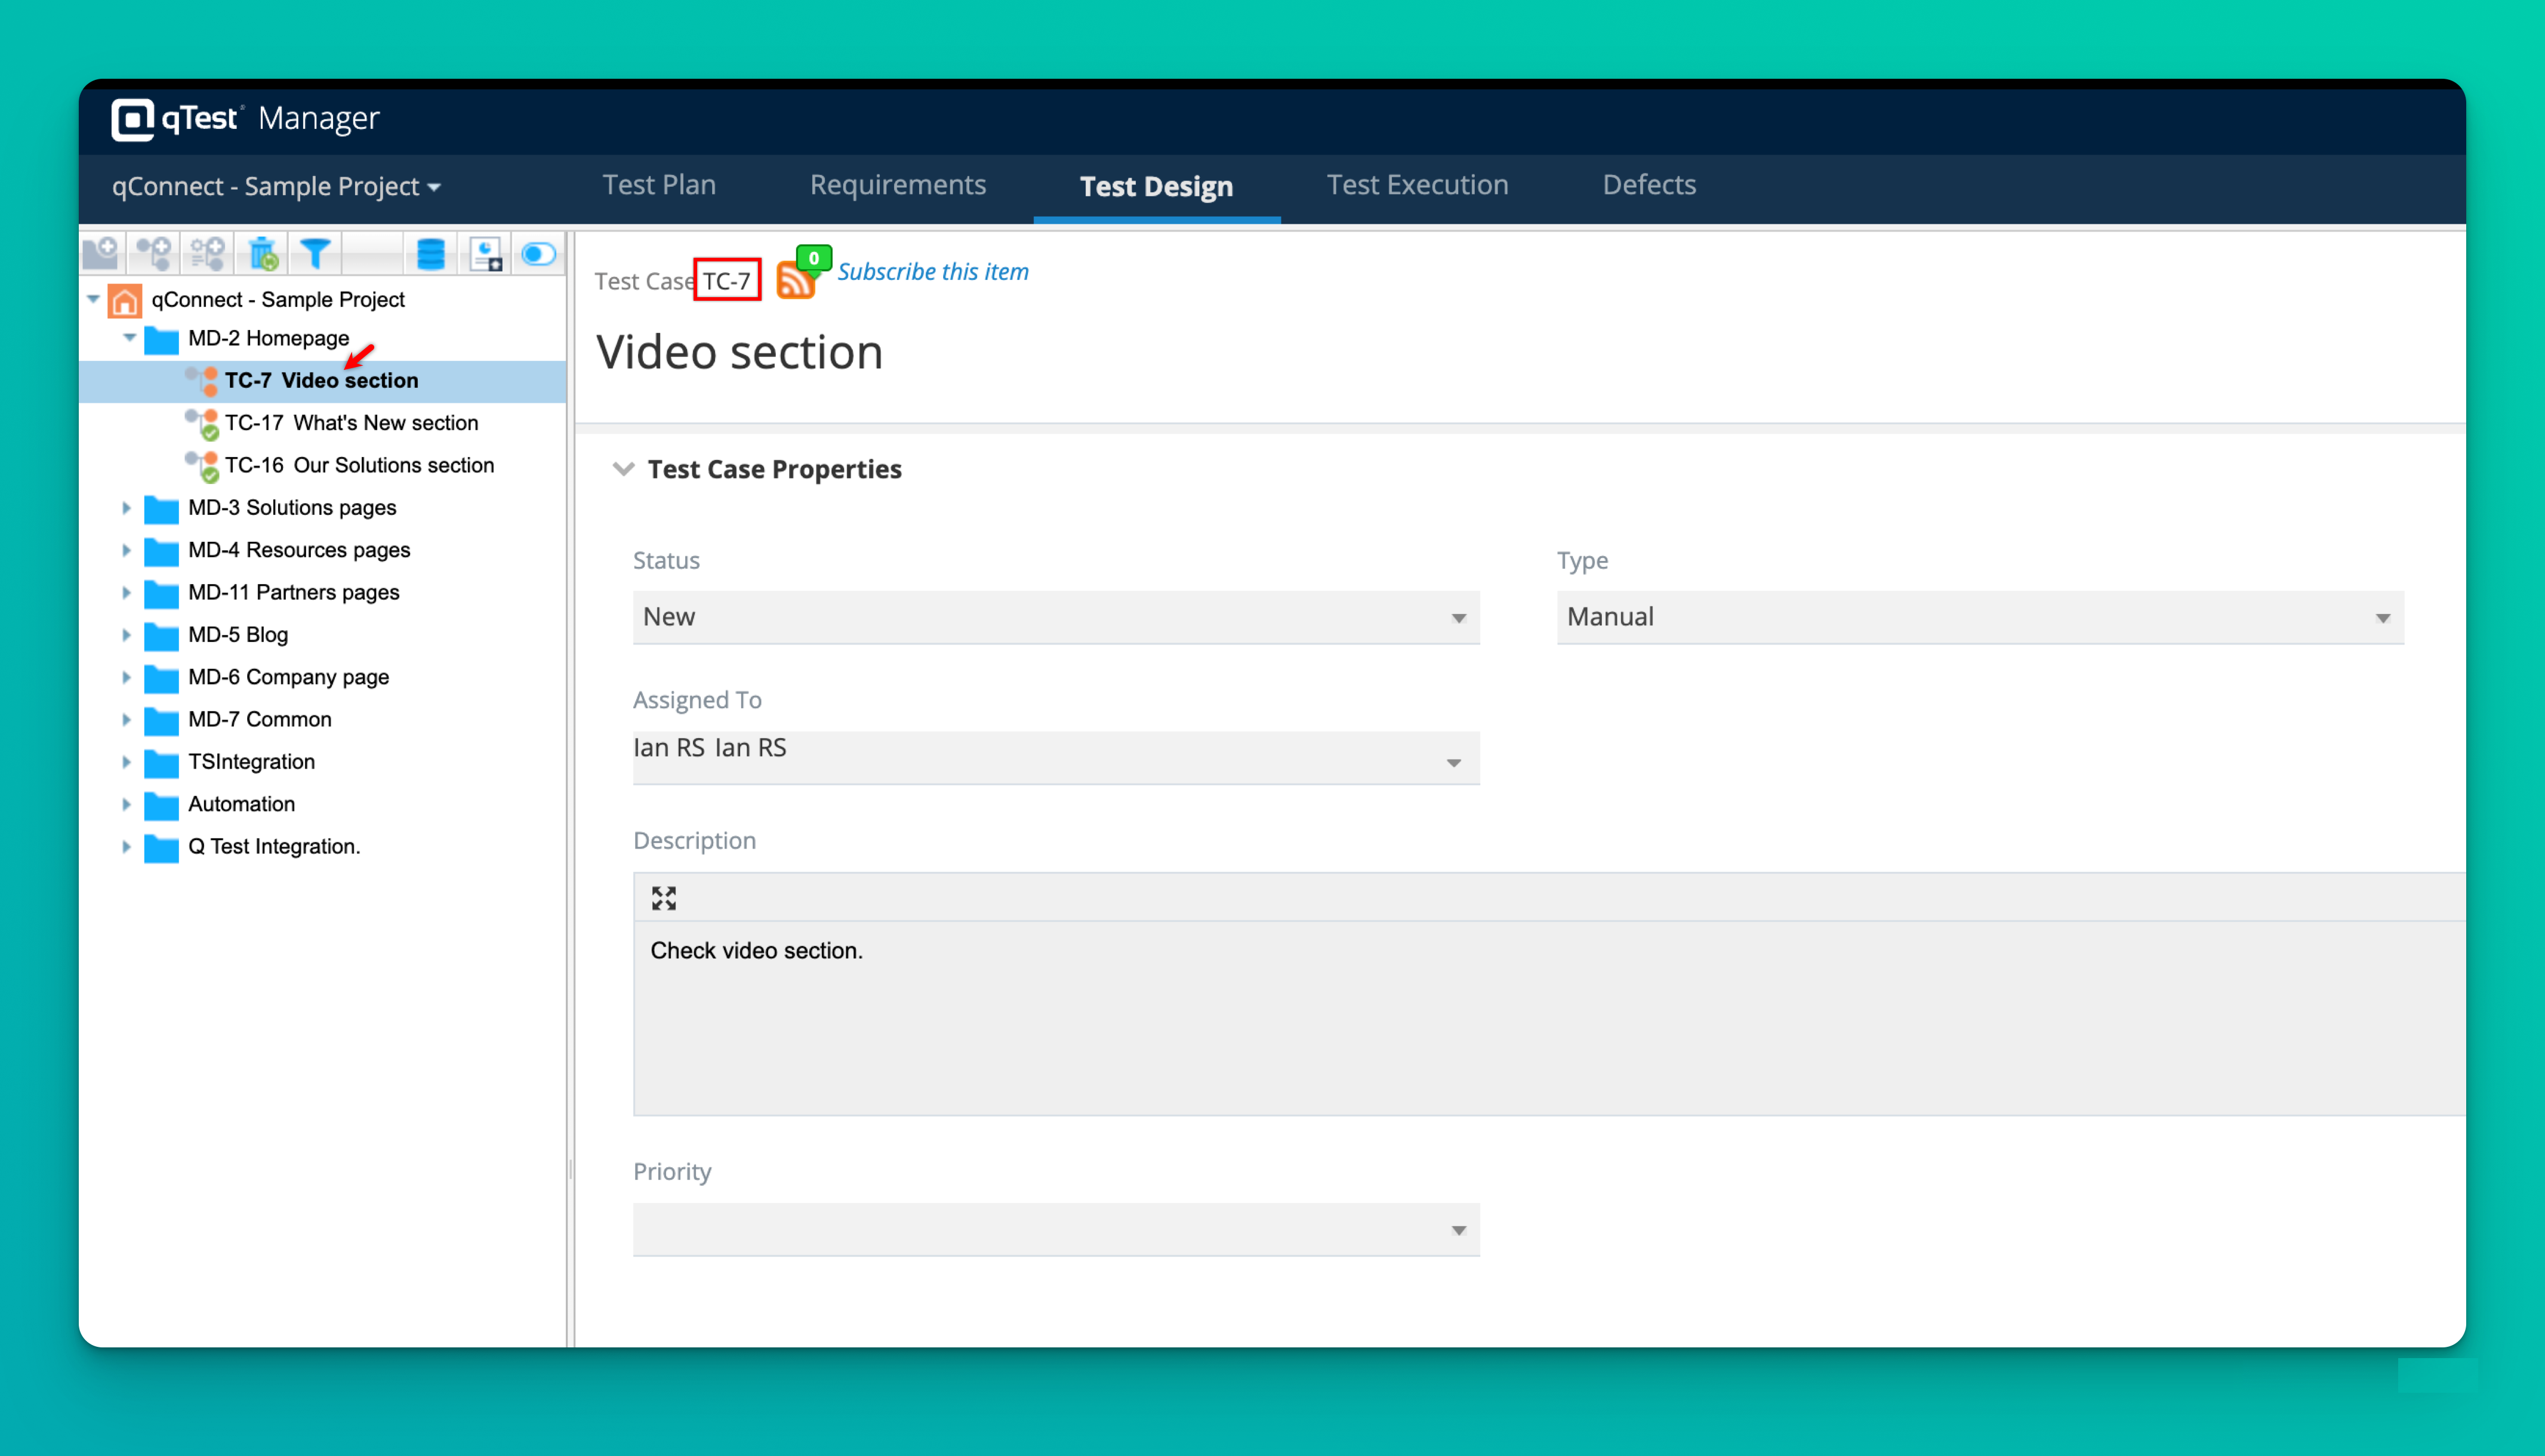Image resolution: width=2545 pixels, height=1456 pixels.
Task: Click the report export icon
Action: pos(486,253)
